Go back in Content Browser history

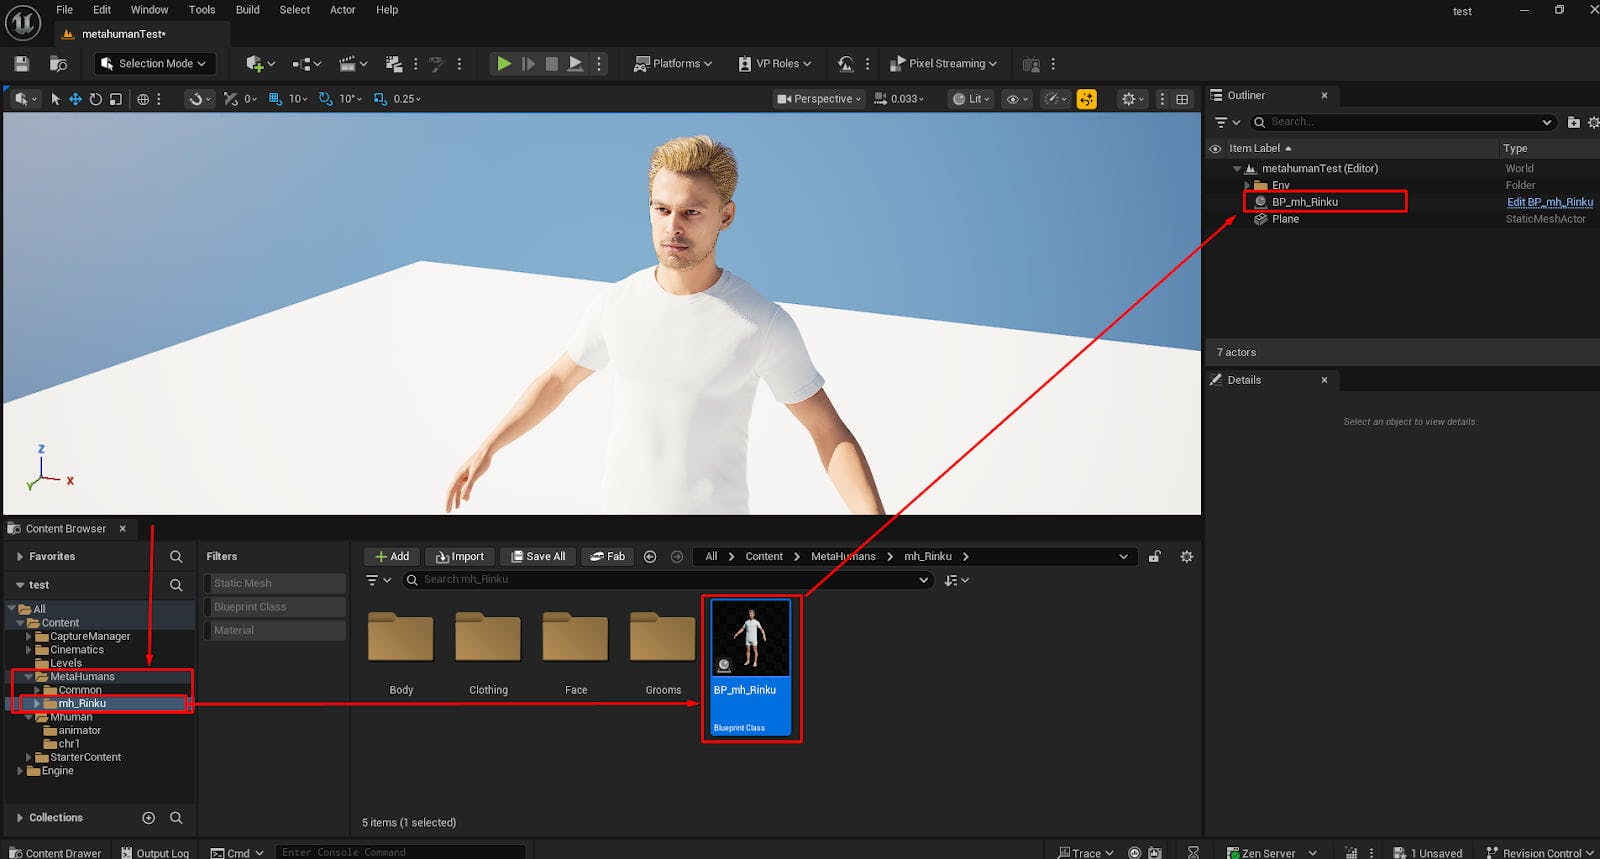[650, 557]
